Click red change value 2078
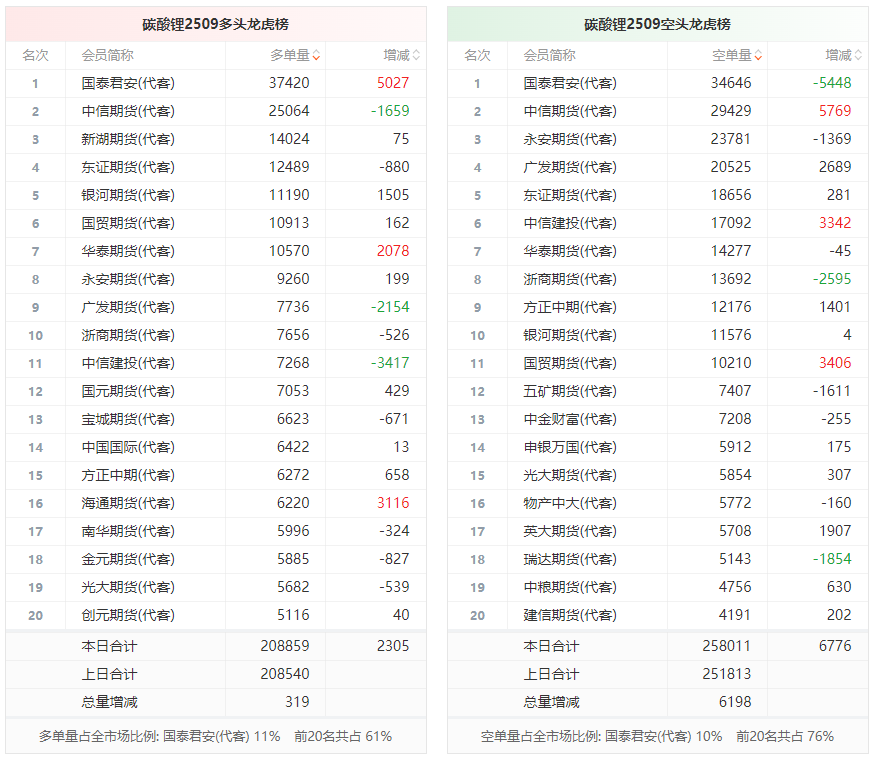 [393, 251]
